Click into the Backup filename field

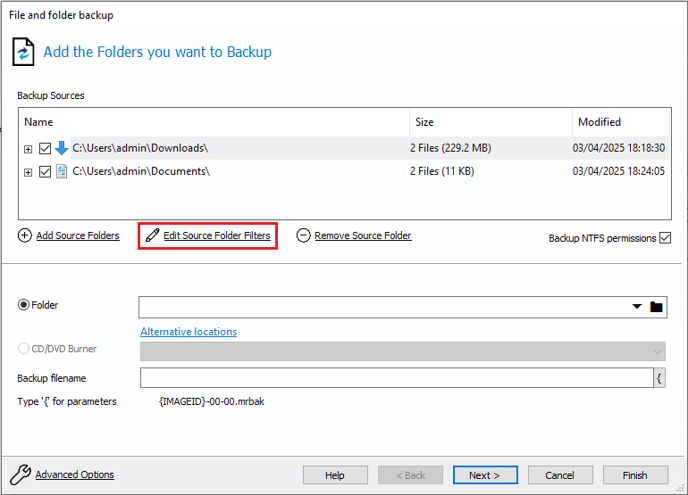pos(397,378)
